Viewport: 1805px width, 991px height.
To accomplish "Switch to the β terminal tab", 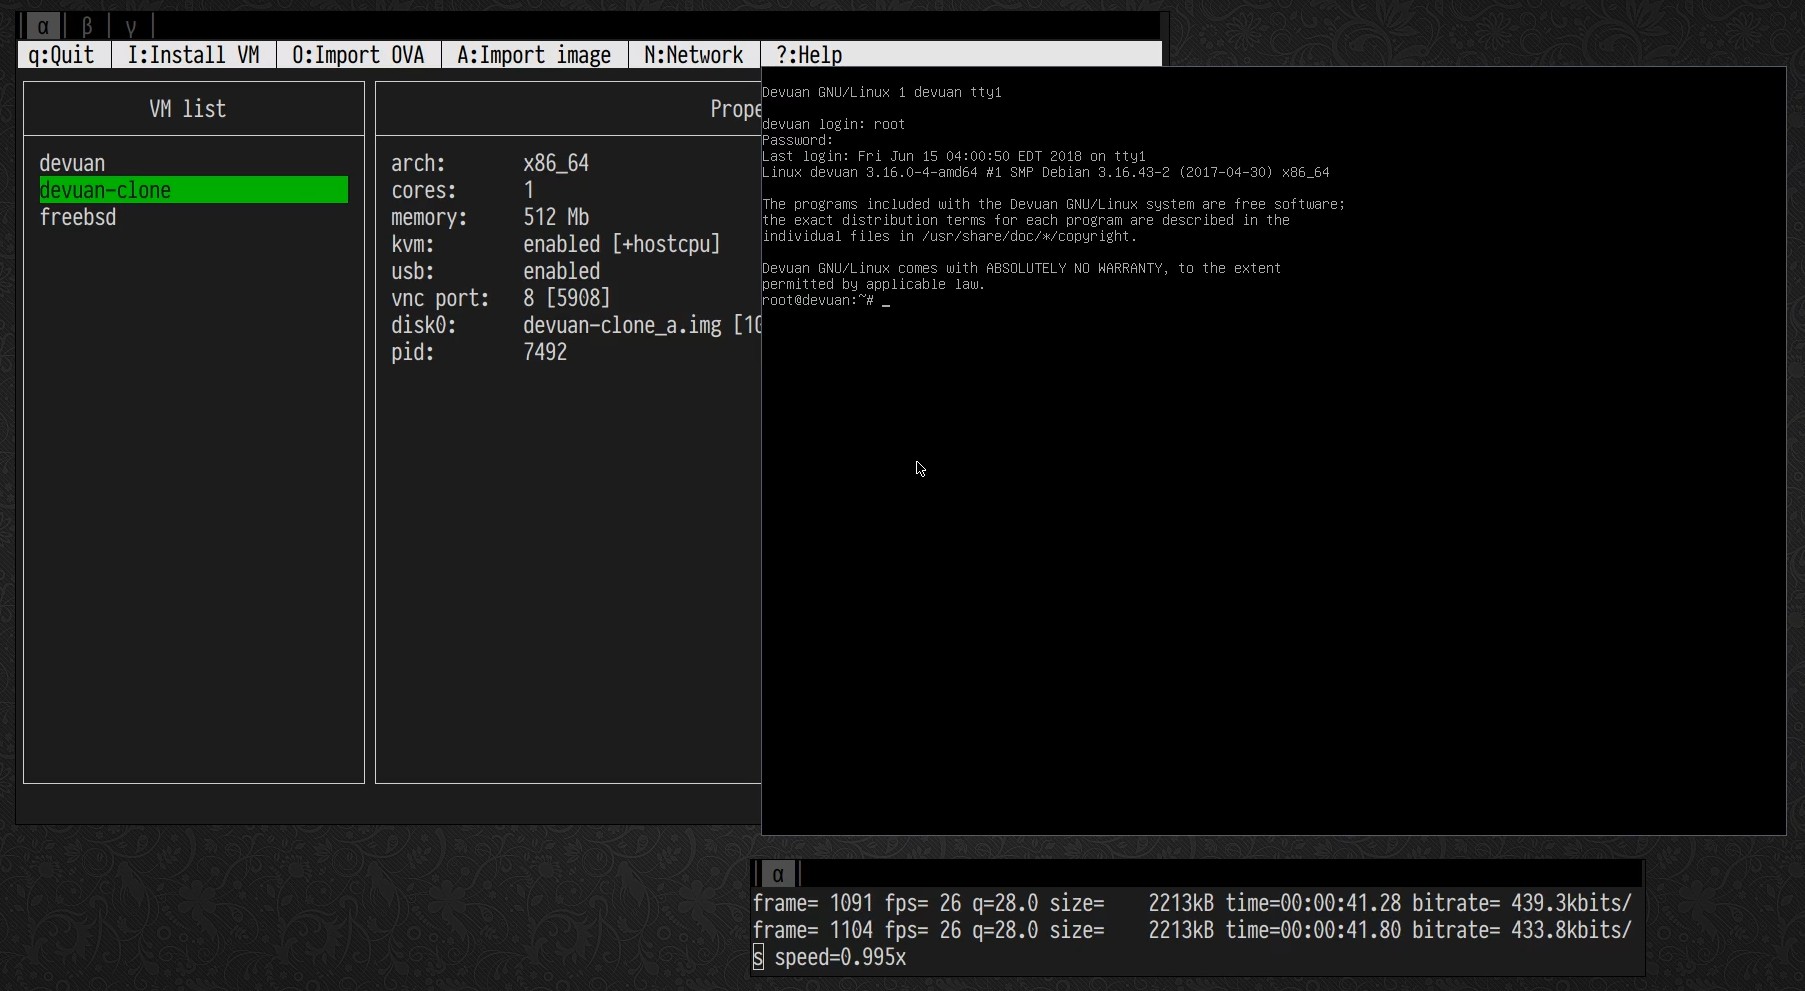I will click(87, 26).
